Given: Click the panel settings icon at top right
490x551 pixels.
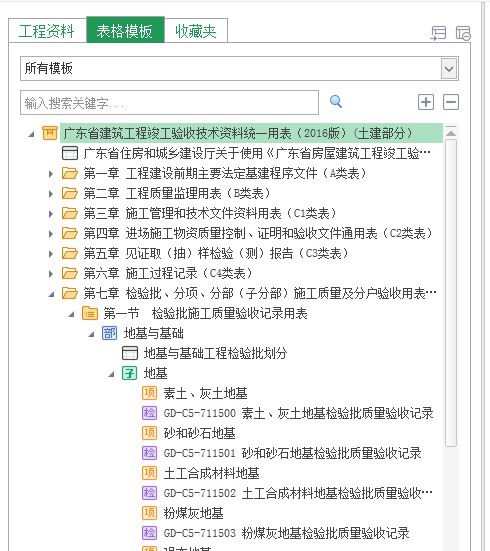Looking at the screenshot, I should click(x=463, y=33).
